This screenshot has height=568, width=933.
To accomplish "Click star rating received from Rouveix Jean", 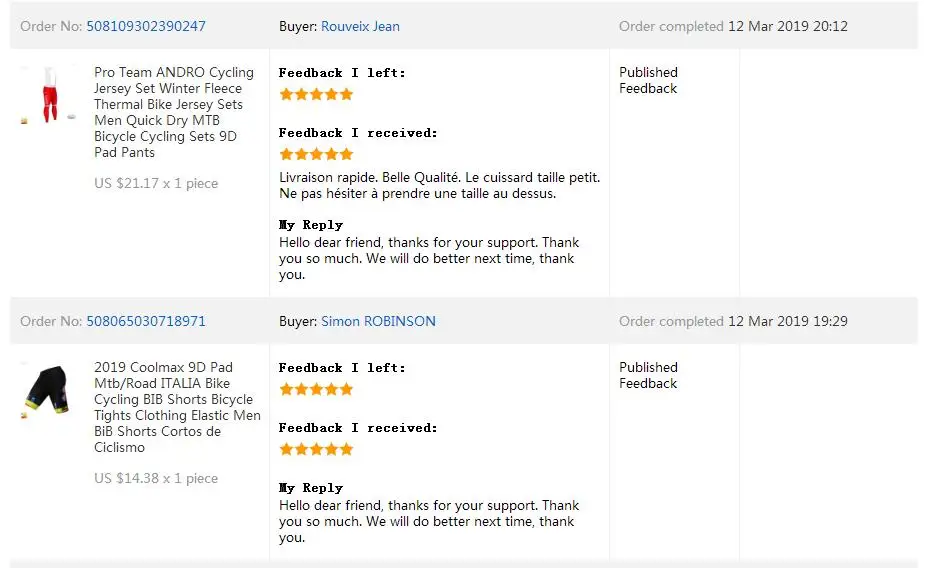I will pos(316,154).
